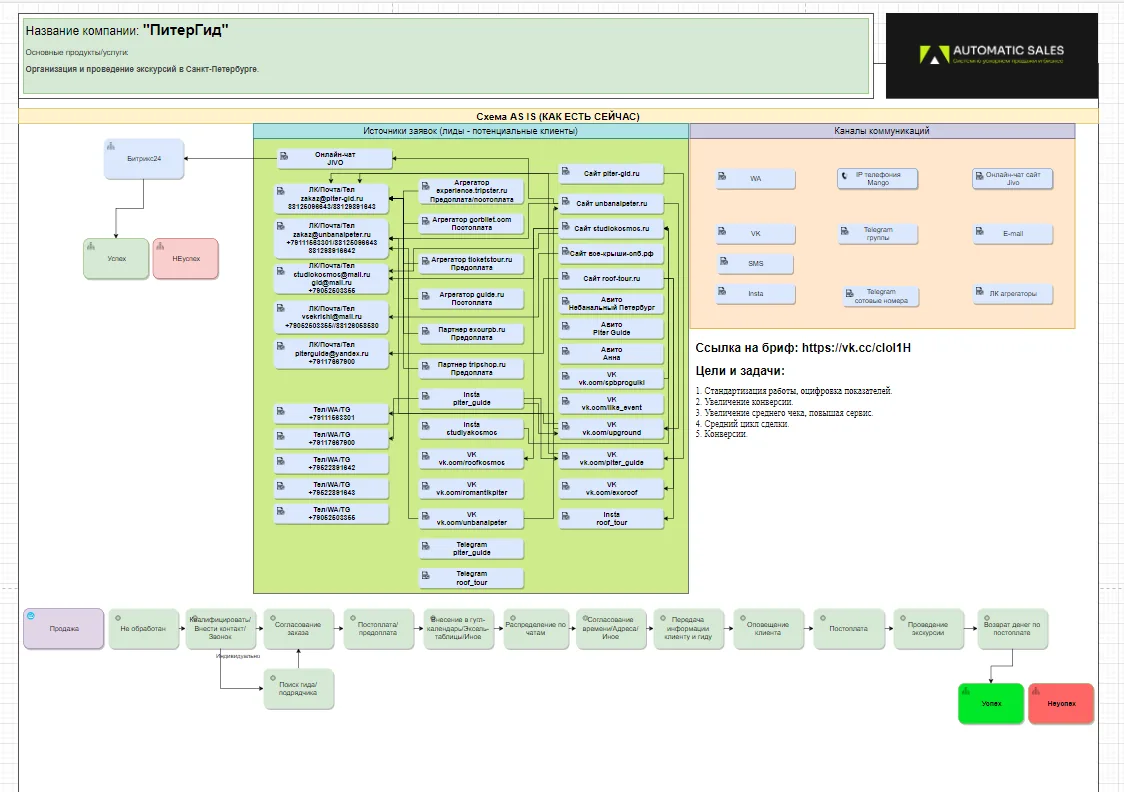This screenshot has height=792, width=1124.
Task: Click the Каналы коммуникаций section header
Action: (882, 131)
